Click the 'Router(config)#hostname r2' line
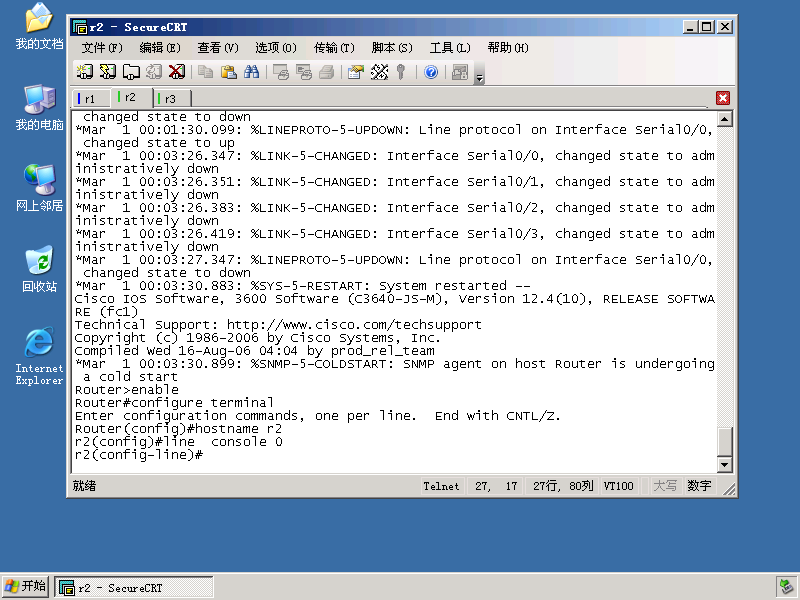 click(x=178, y=429)
